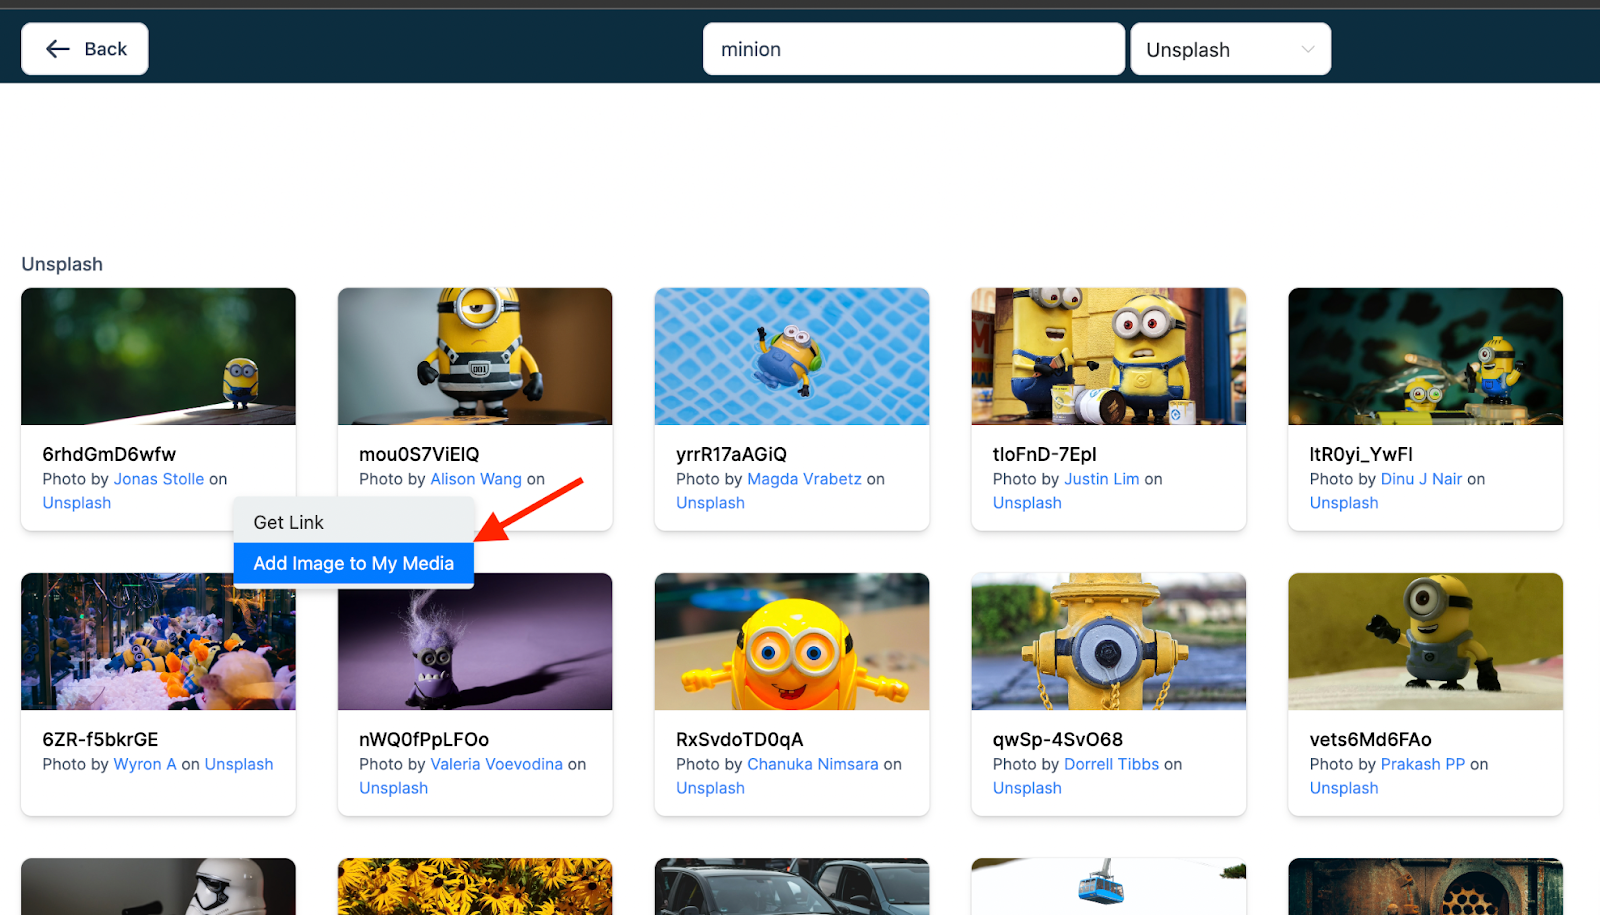1600x915 pixels.
Task: Click the waving minion toy image vets6Md6FAo
Action: pos(1425,641)
